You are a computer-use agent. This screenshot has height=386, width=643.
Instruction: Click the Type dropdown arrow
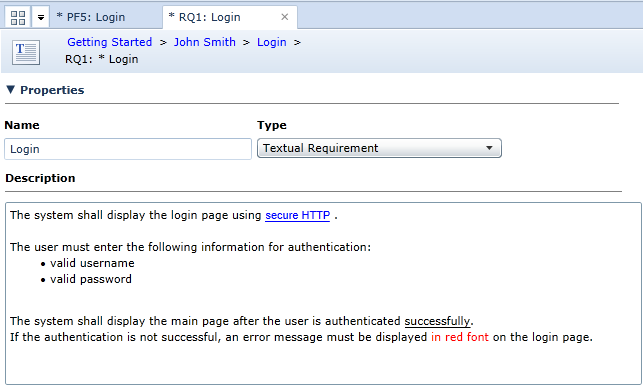(489, 148)
